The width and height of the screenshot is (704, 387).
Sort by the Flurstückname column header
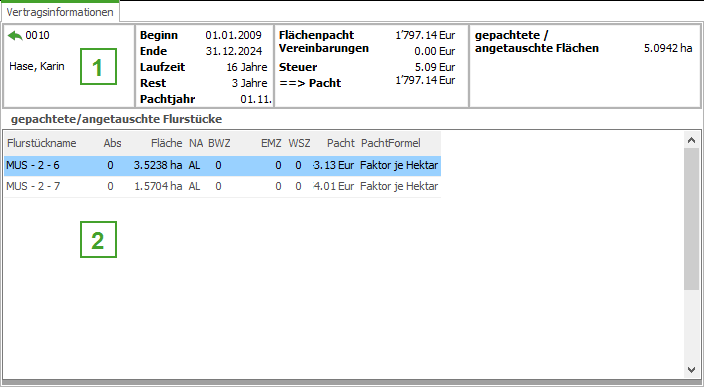(x=42, y=143)
